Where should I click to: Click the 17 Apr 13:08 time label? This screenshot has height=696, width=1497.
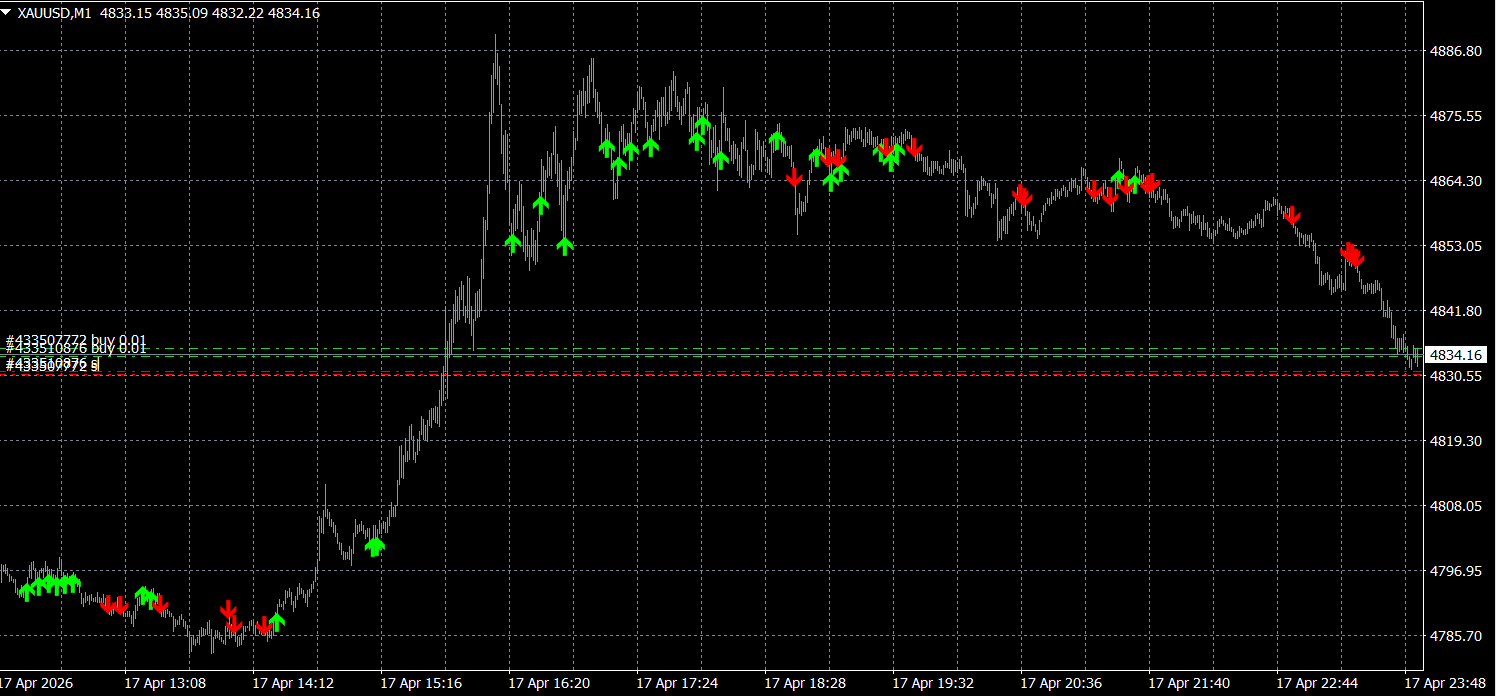165,684
